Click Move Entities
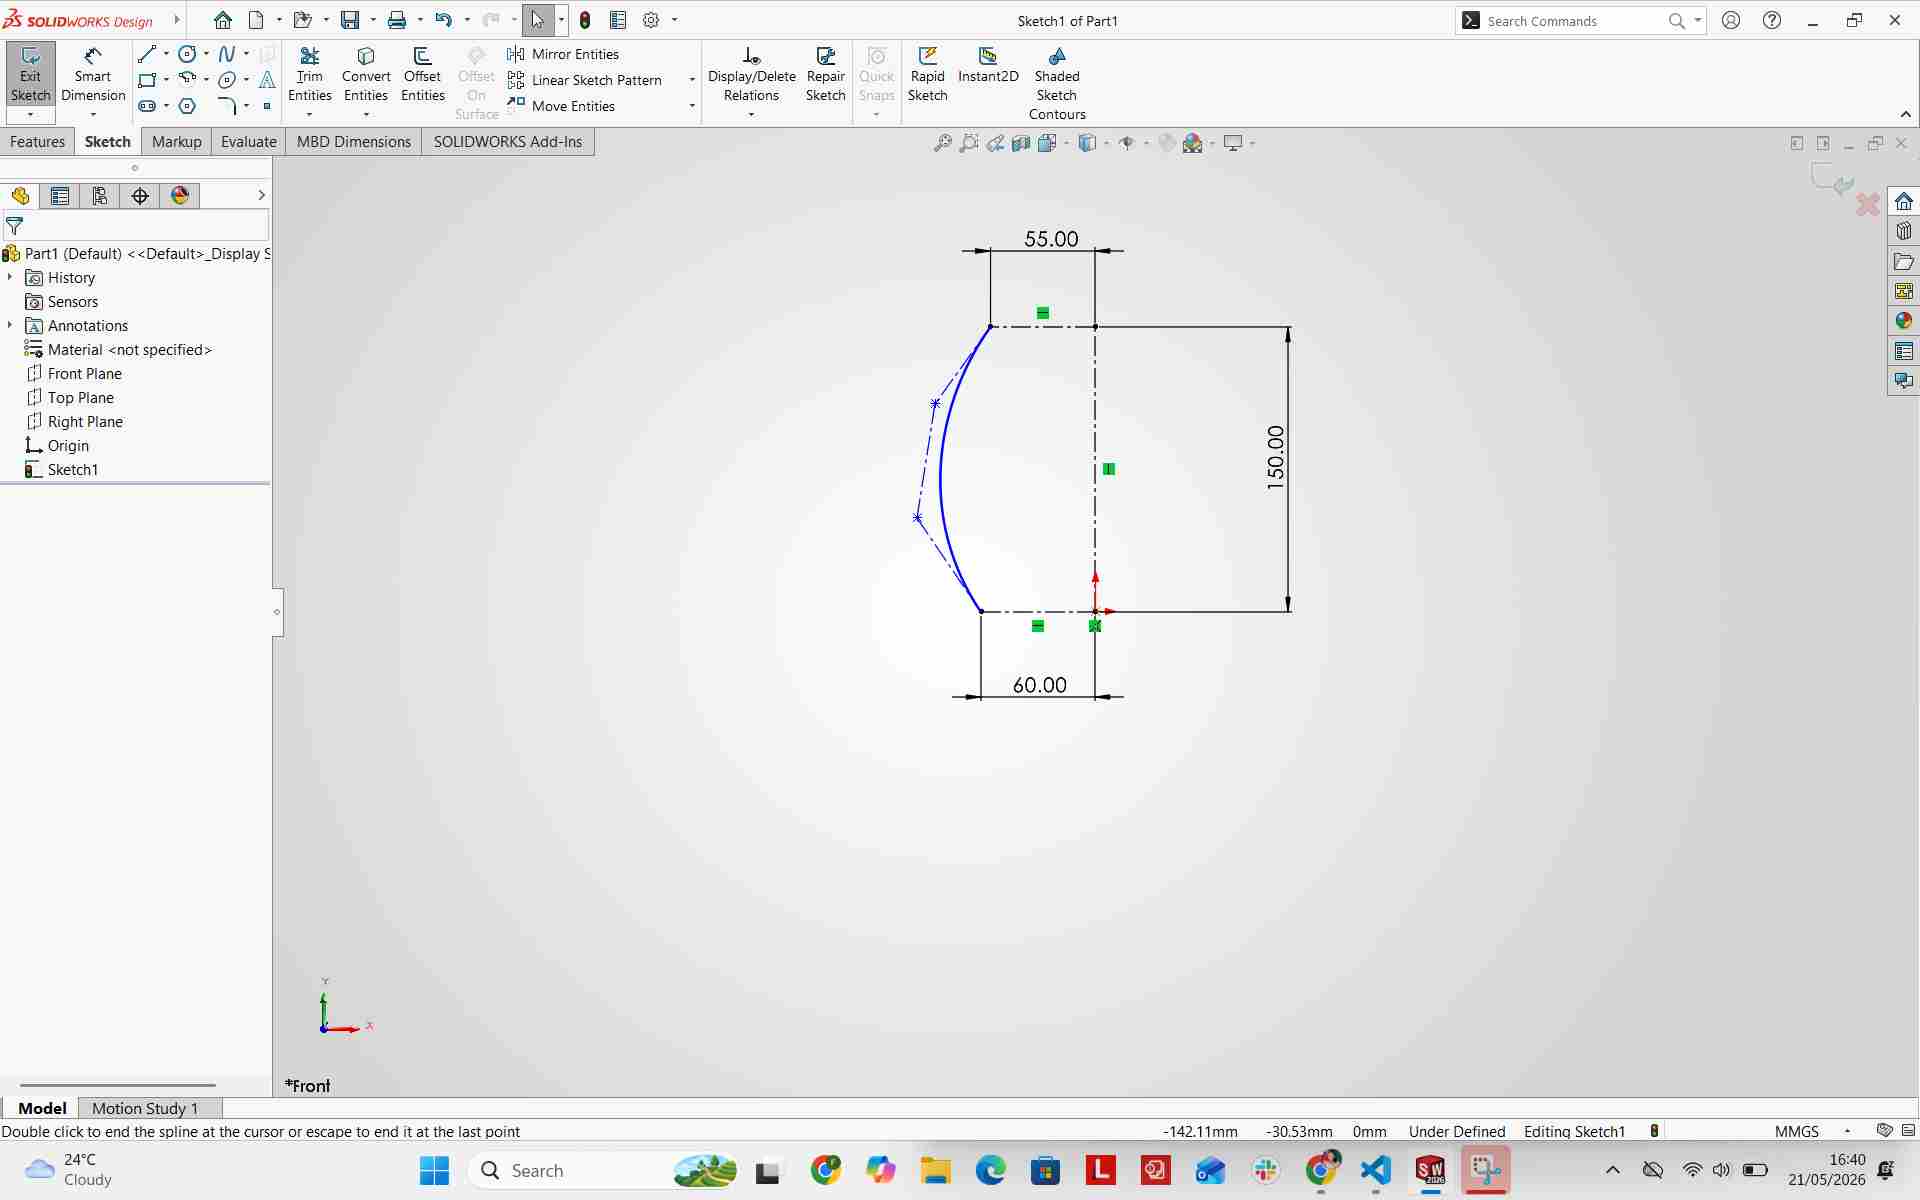Screen dimensions: 1920x1200 (x=562, y=106)
